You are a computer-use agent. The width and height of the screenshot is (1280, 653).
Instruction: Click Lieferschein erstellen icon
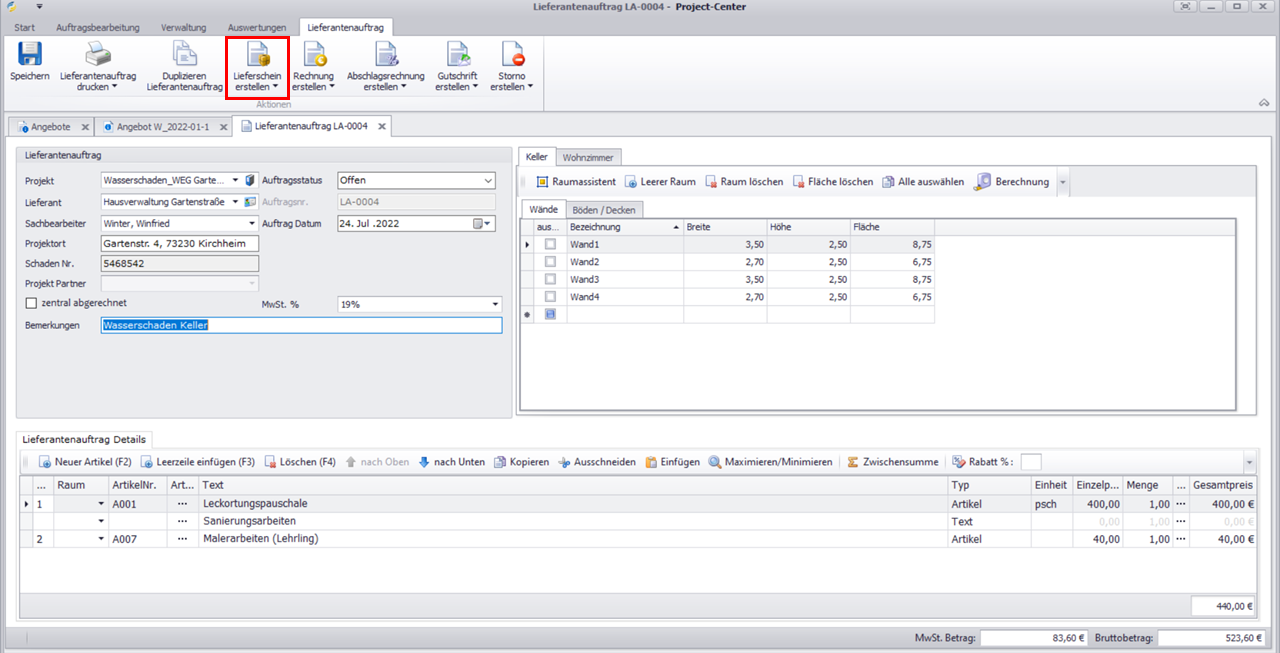pos(258,55)
